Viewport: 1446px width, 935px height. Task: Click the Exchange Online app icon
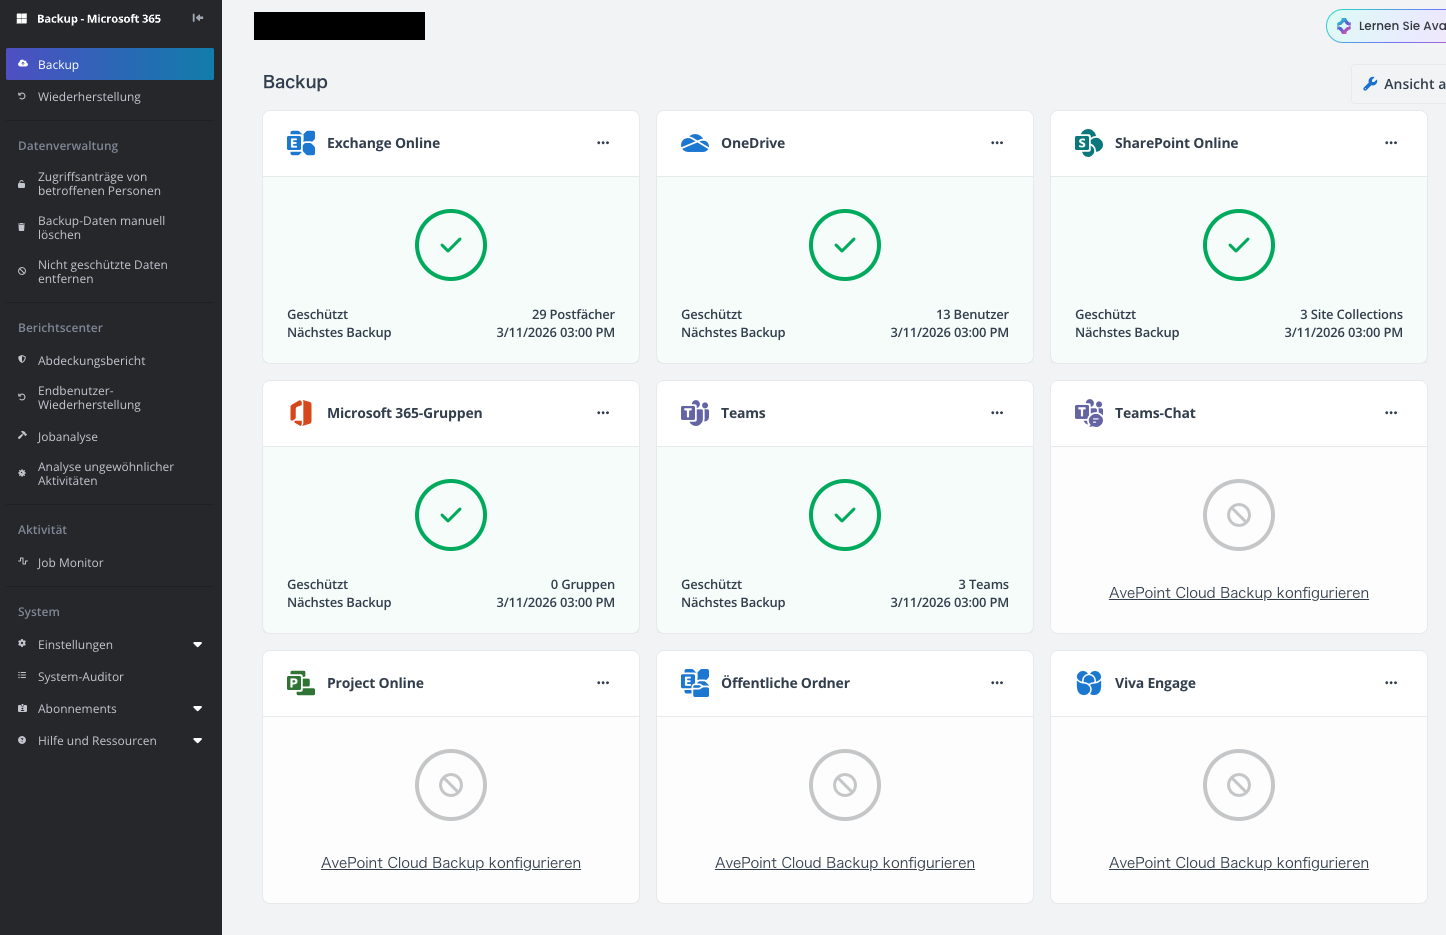301,143
